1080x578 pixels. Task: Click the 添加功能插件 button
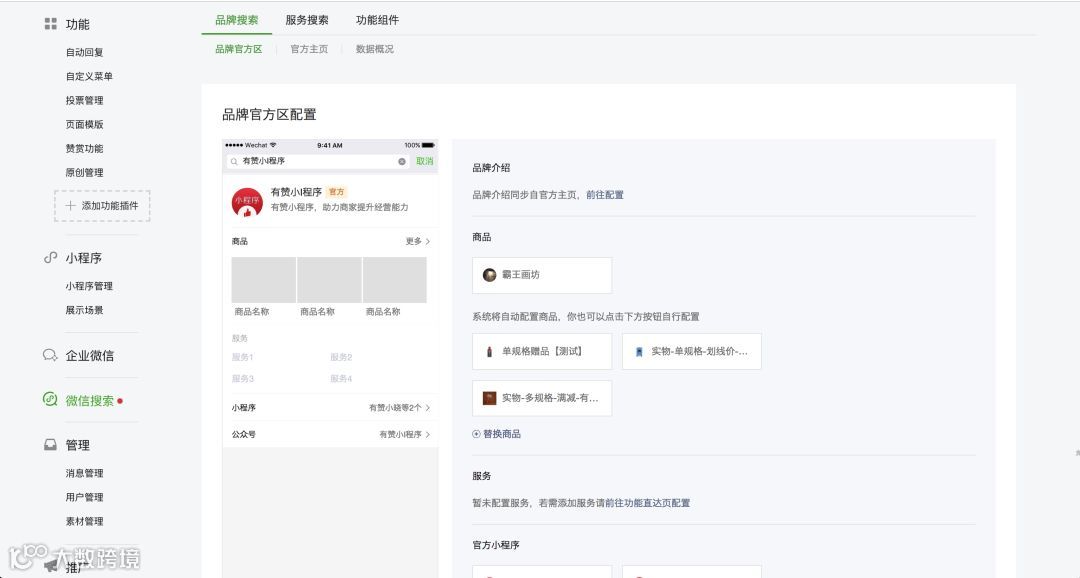102,205
